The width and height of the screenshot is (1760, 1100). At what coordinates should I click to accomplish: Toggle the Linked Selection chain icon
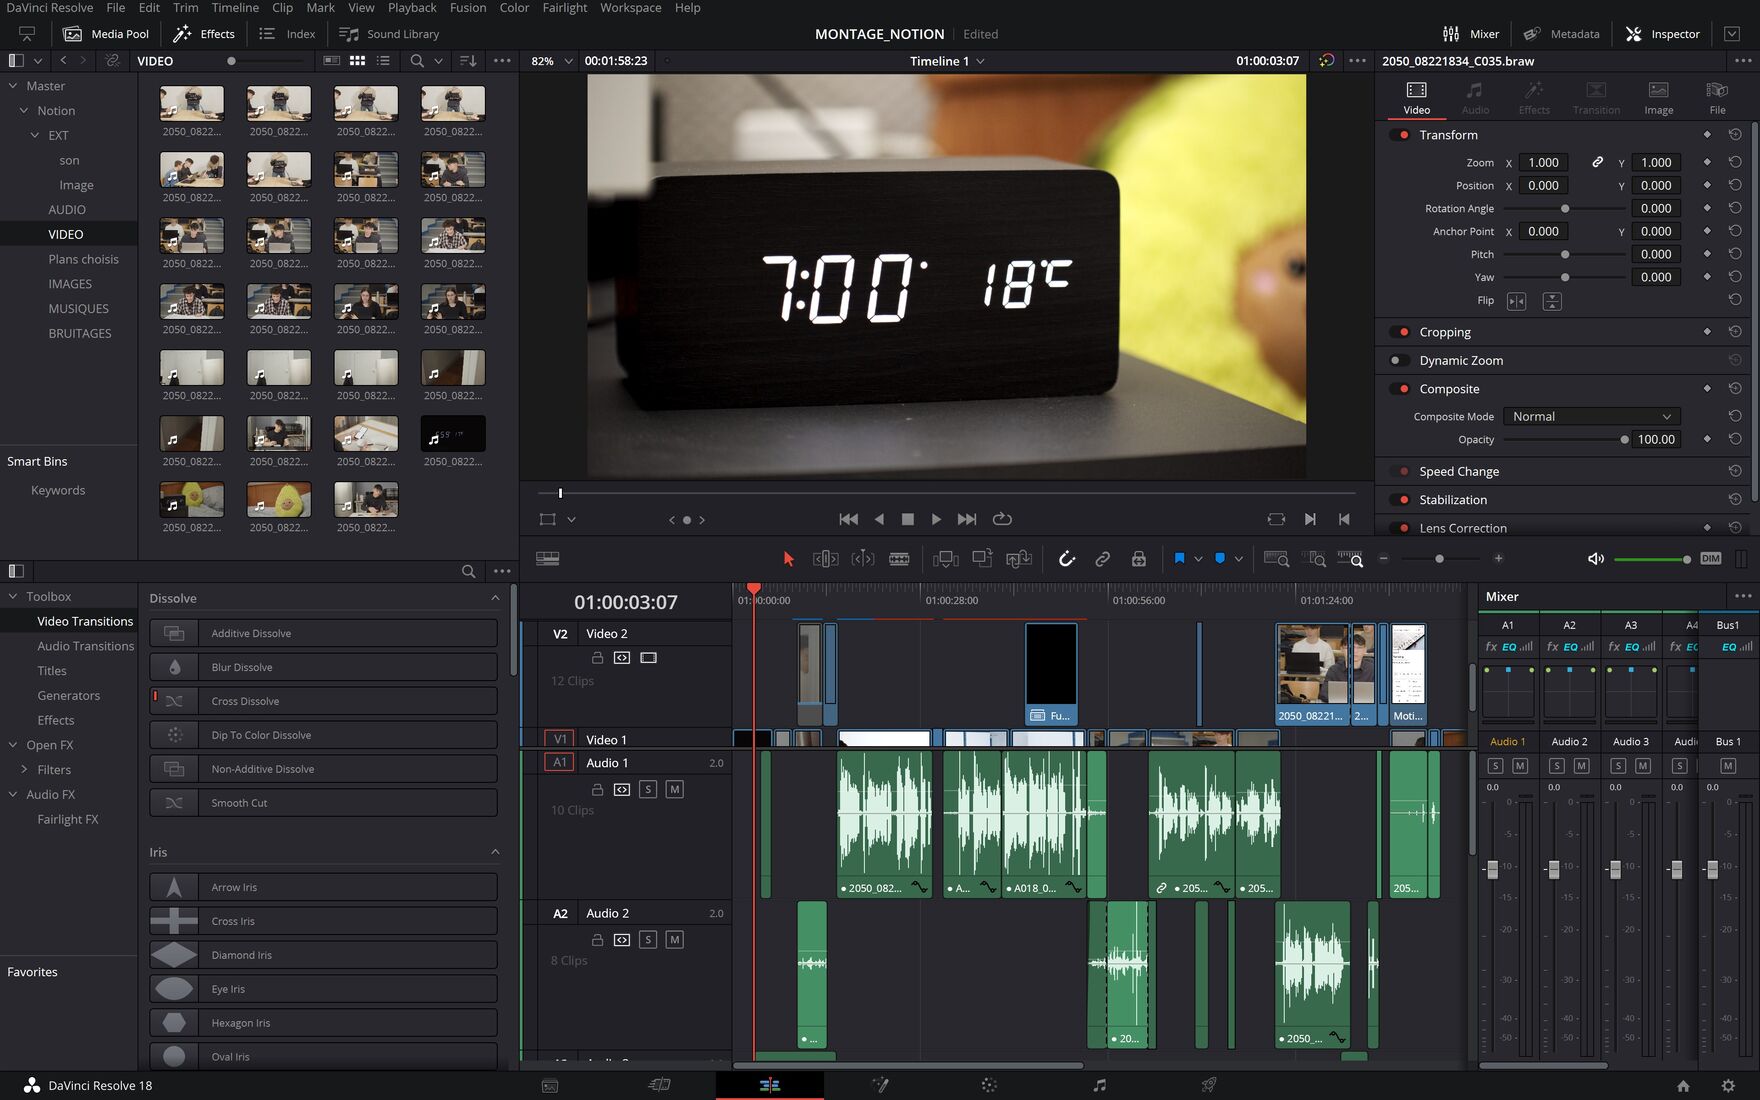tap(1102, 559)
